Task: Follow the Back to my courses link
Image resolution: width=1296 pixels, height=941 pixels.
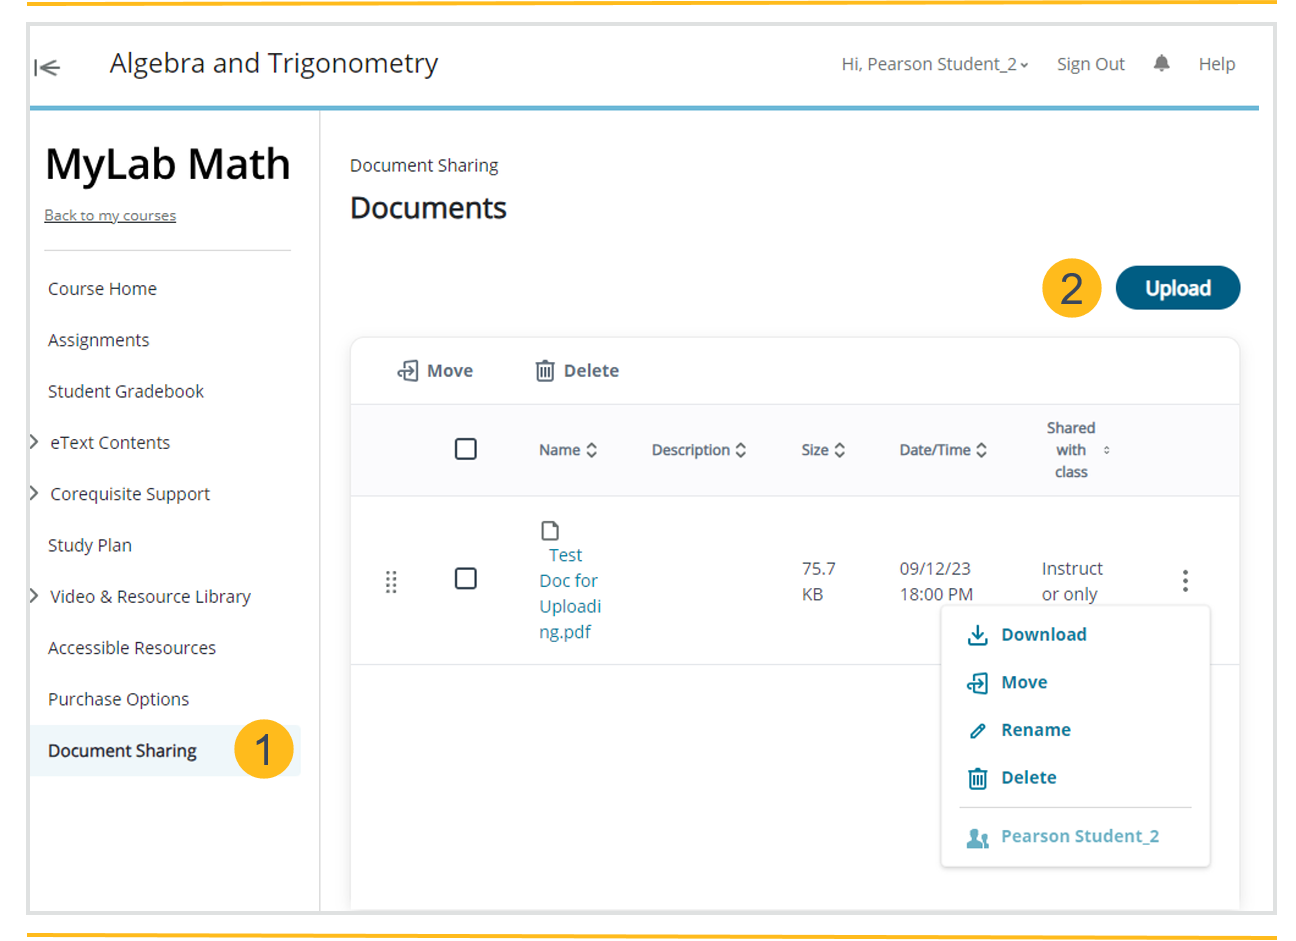Action: click(110, 215)
